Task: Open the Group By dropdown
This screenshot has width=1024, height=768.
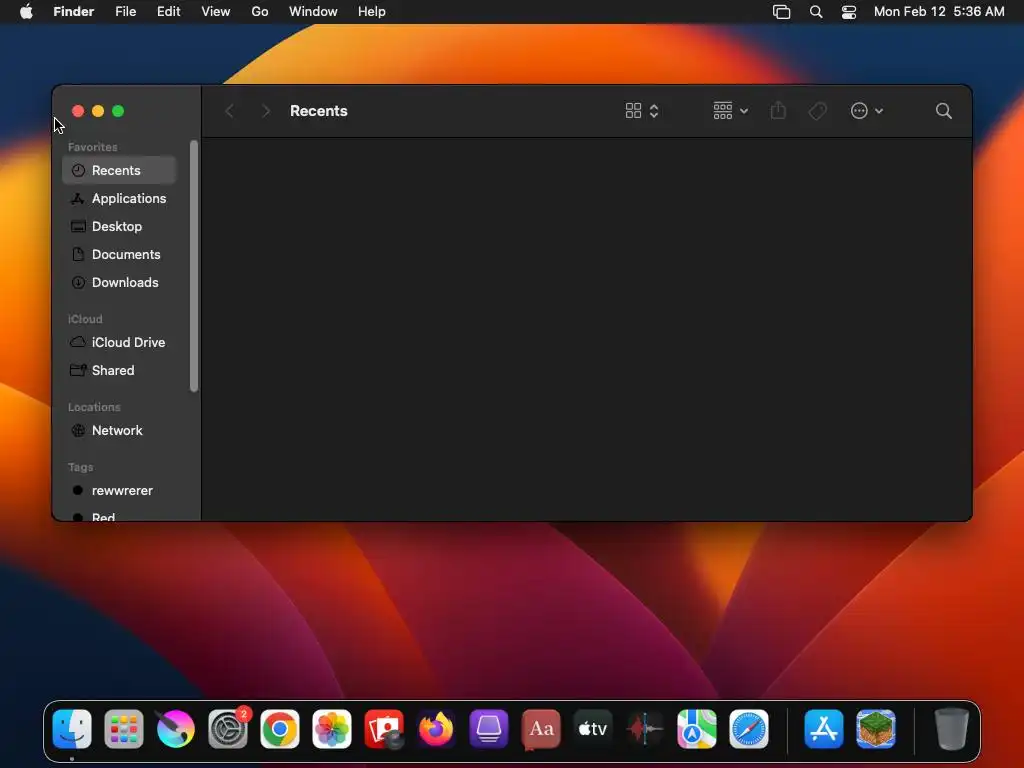Action: click(730, 111)
